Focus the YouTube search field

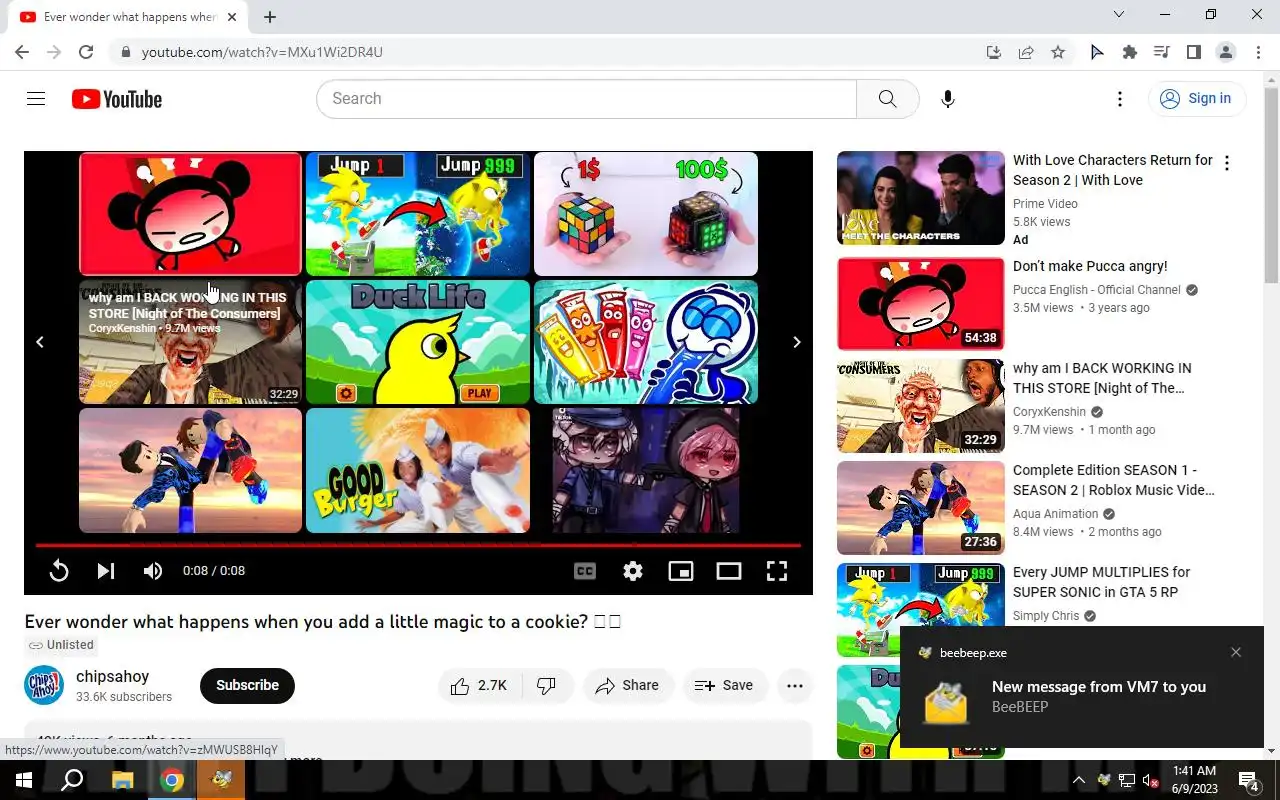click(587, 99)
